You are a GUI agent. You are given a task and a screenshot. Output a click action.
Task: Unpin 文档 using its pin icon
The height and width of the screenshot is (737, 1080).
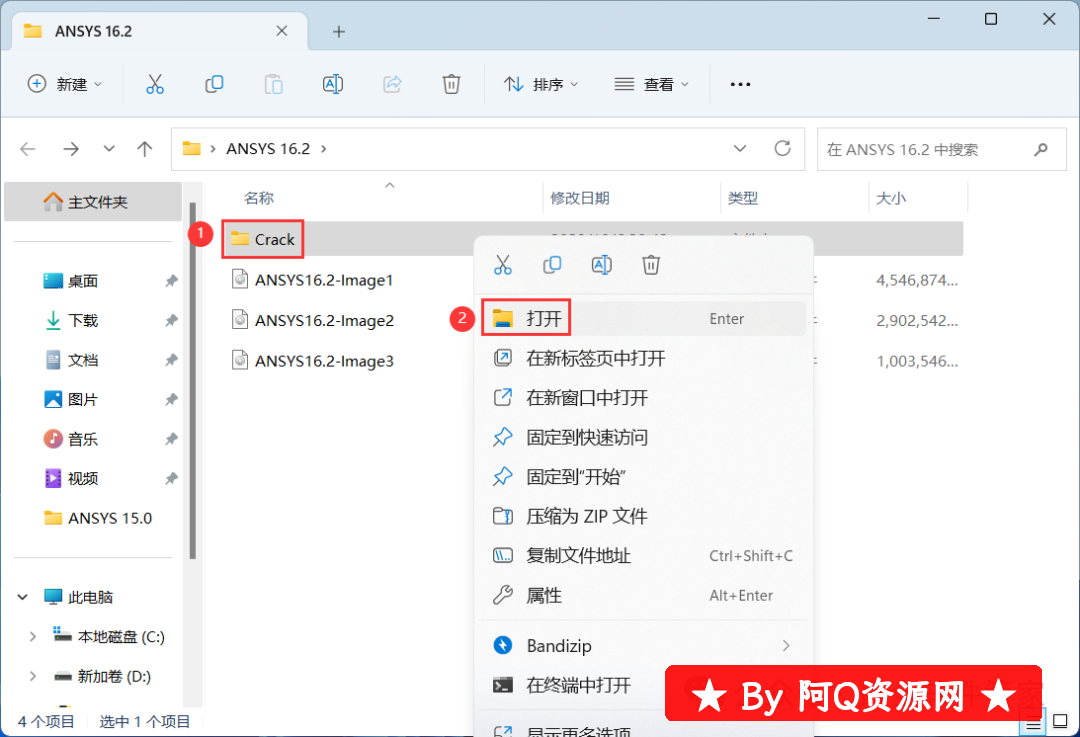(x=172, y=360)
